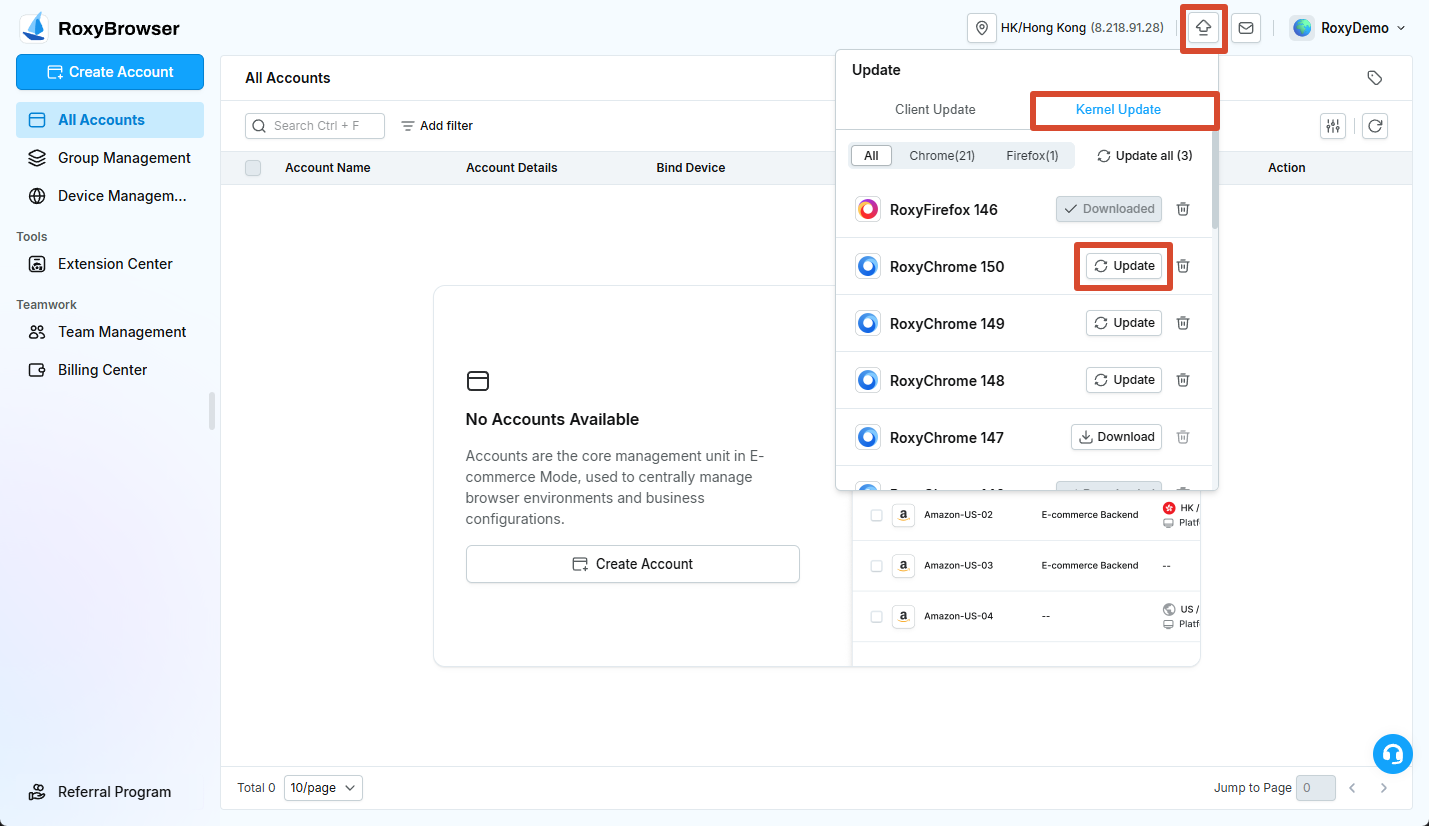Image resolution: width=1429 pixels, height=826 pixels.
Task: Click the Account Details column header
Action: pos(512,168)
